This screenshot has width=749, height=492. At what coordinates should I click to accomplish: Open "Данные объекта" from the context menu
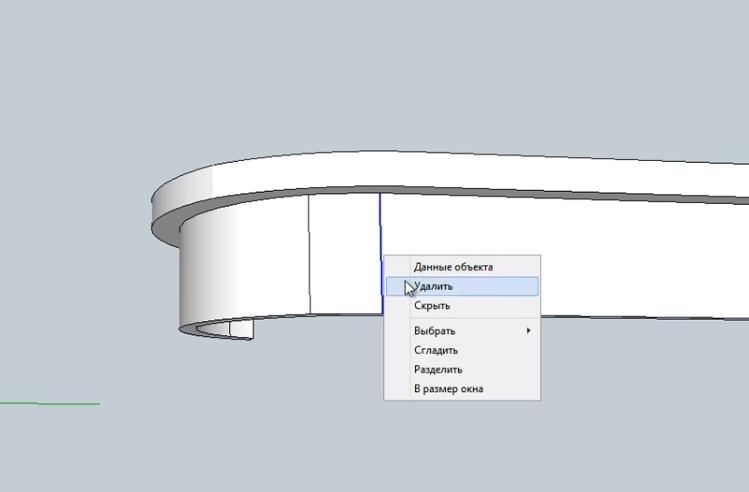pyautogui.click(x=453, y=267)
